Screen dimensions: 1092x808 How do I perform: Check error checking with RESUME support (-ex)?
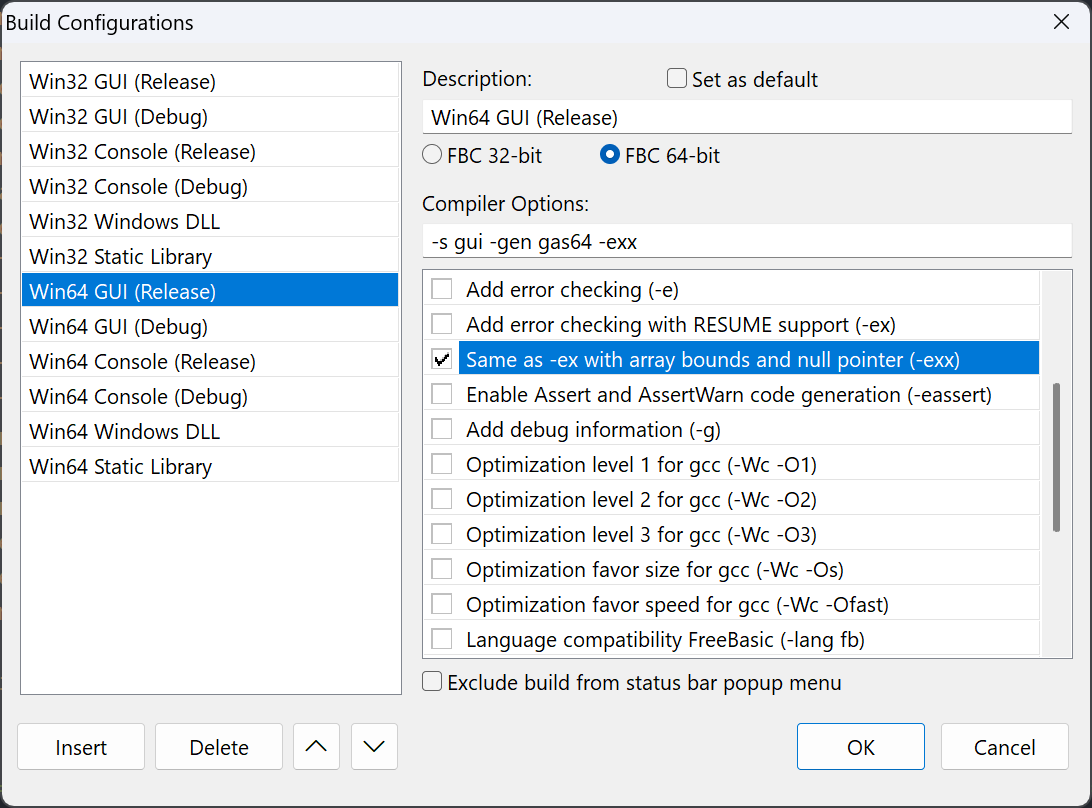pos(442,324)
